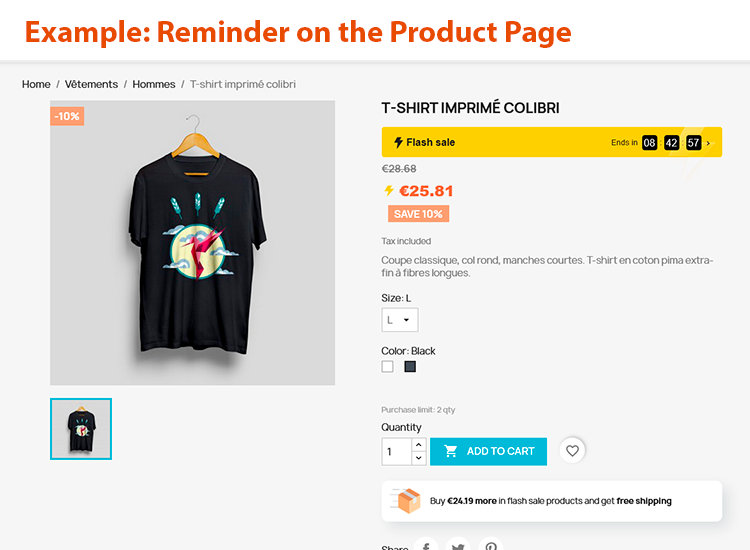
Task: Open the Size dropdown
Action: coord(399,320)
